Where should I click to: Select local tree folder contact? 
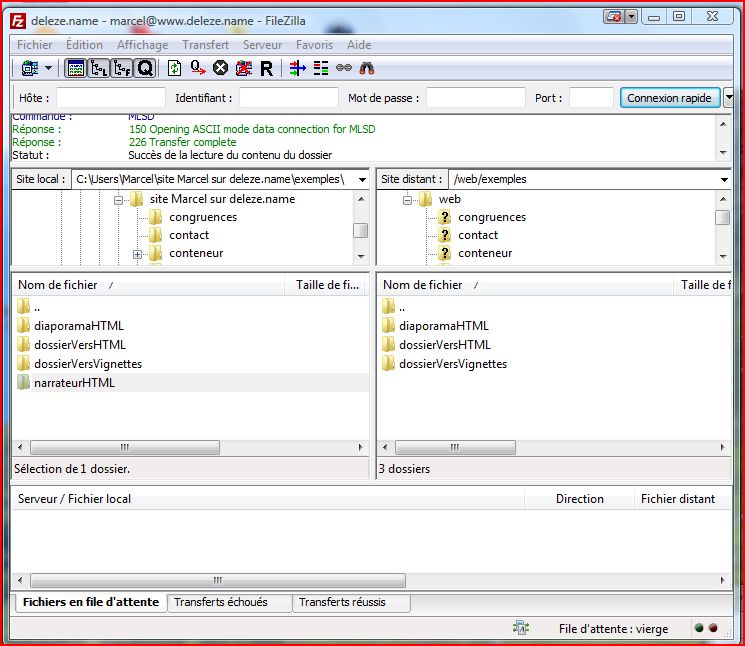pos(189,235)
